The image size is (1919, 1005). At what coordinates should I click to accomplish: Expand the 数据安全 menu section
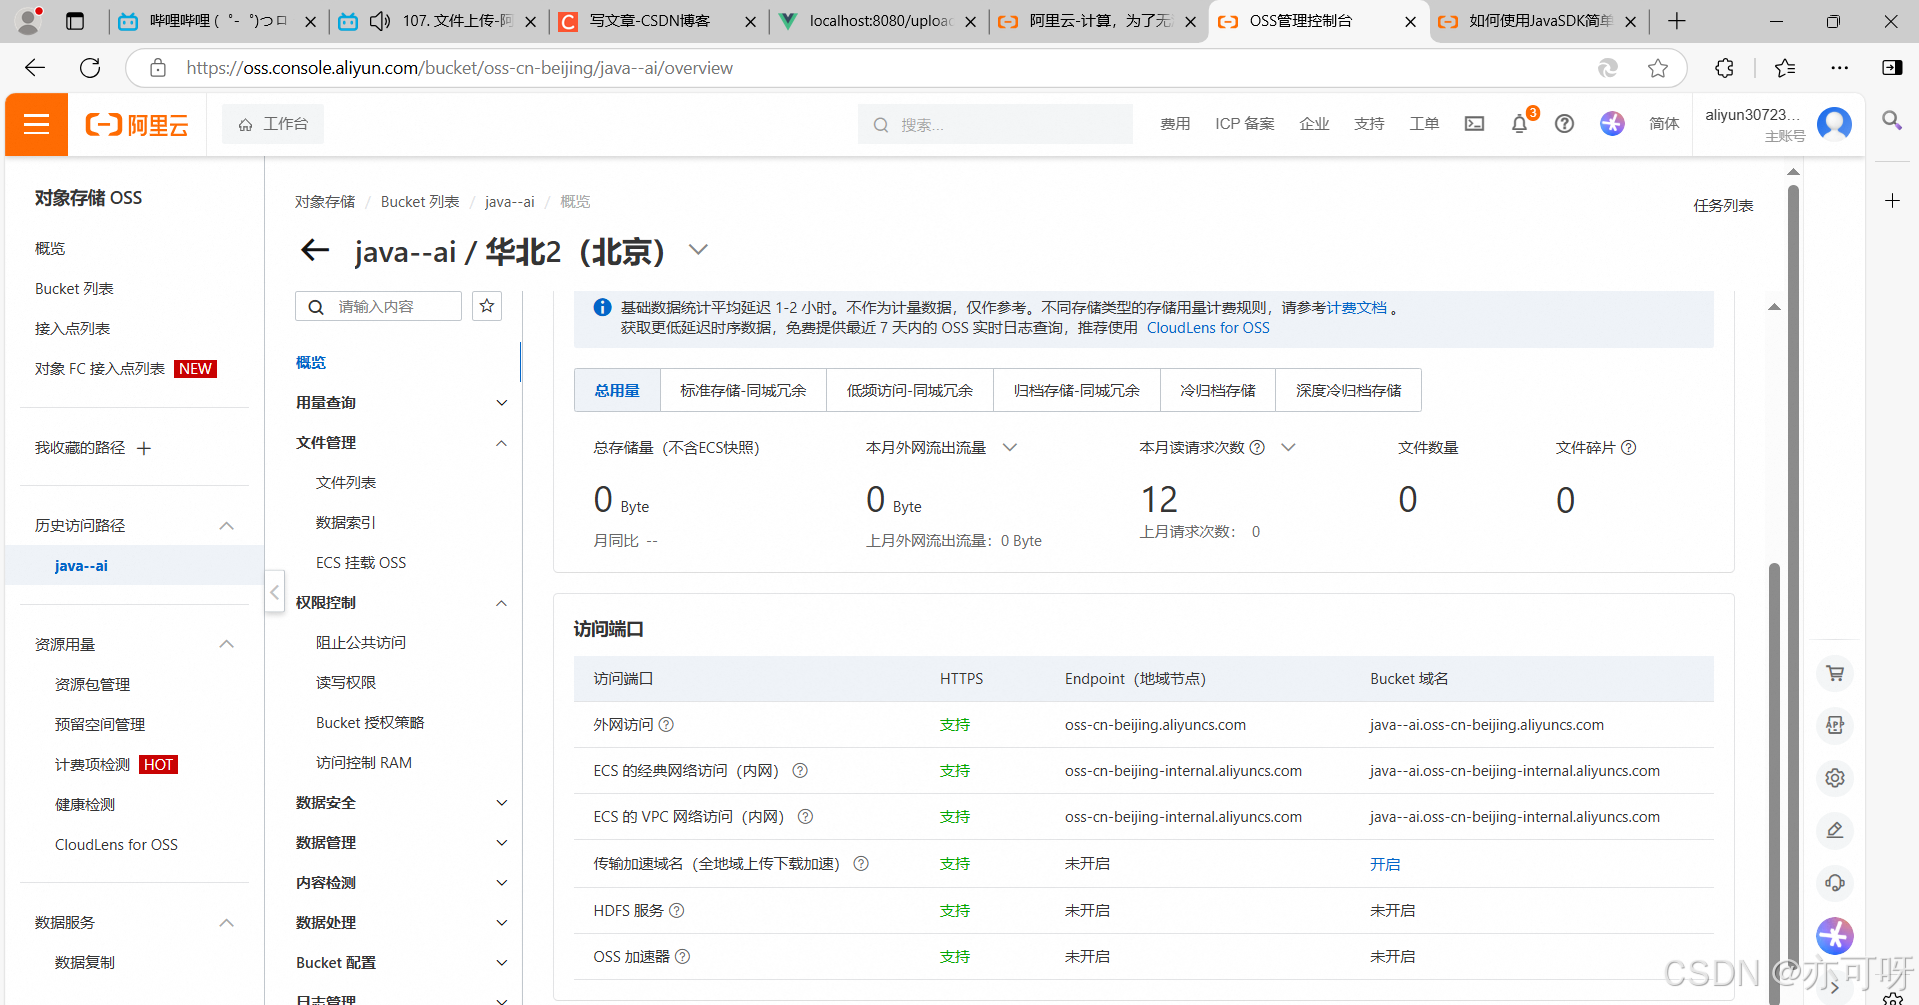[x=502, y=803]
